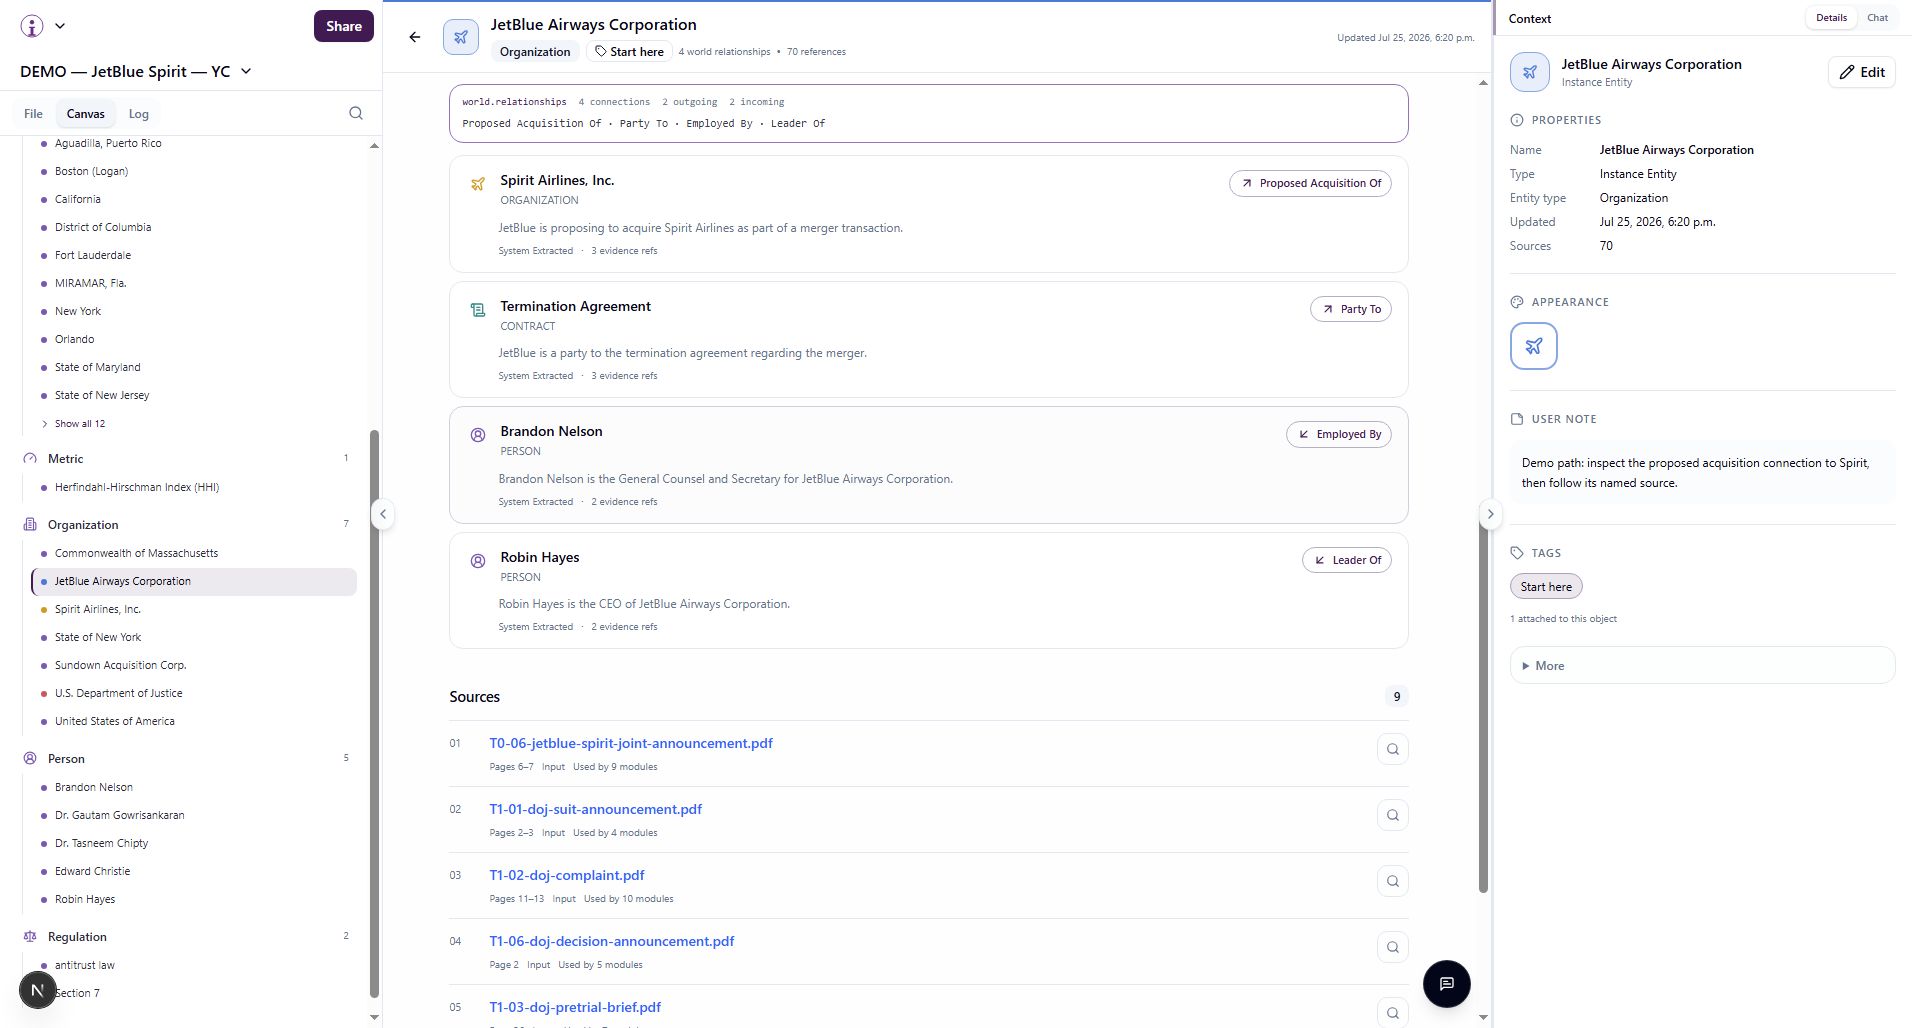Open the floating chat bubble button
Screen dimensions: 1912x1028
(1446, 984)
